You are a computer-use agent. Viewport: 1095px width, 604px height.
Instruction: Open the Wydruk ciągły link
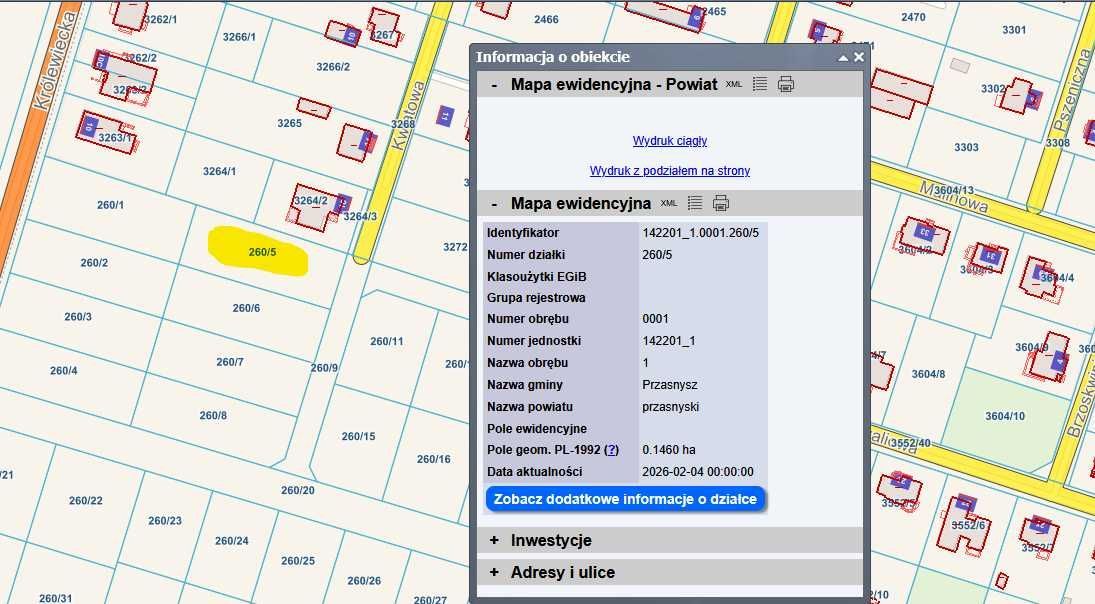coord(670,140)
